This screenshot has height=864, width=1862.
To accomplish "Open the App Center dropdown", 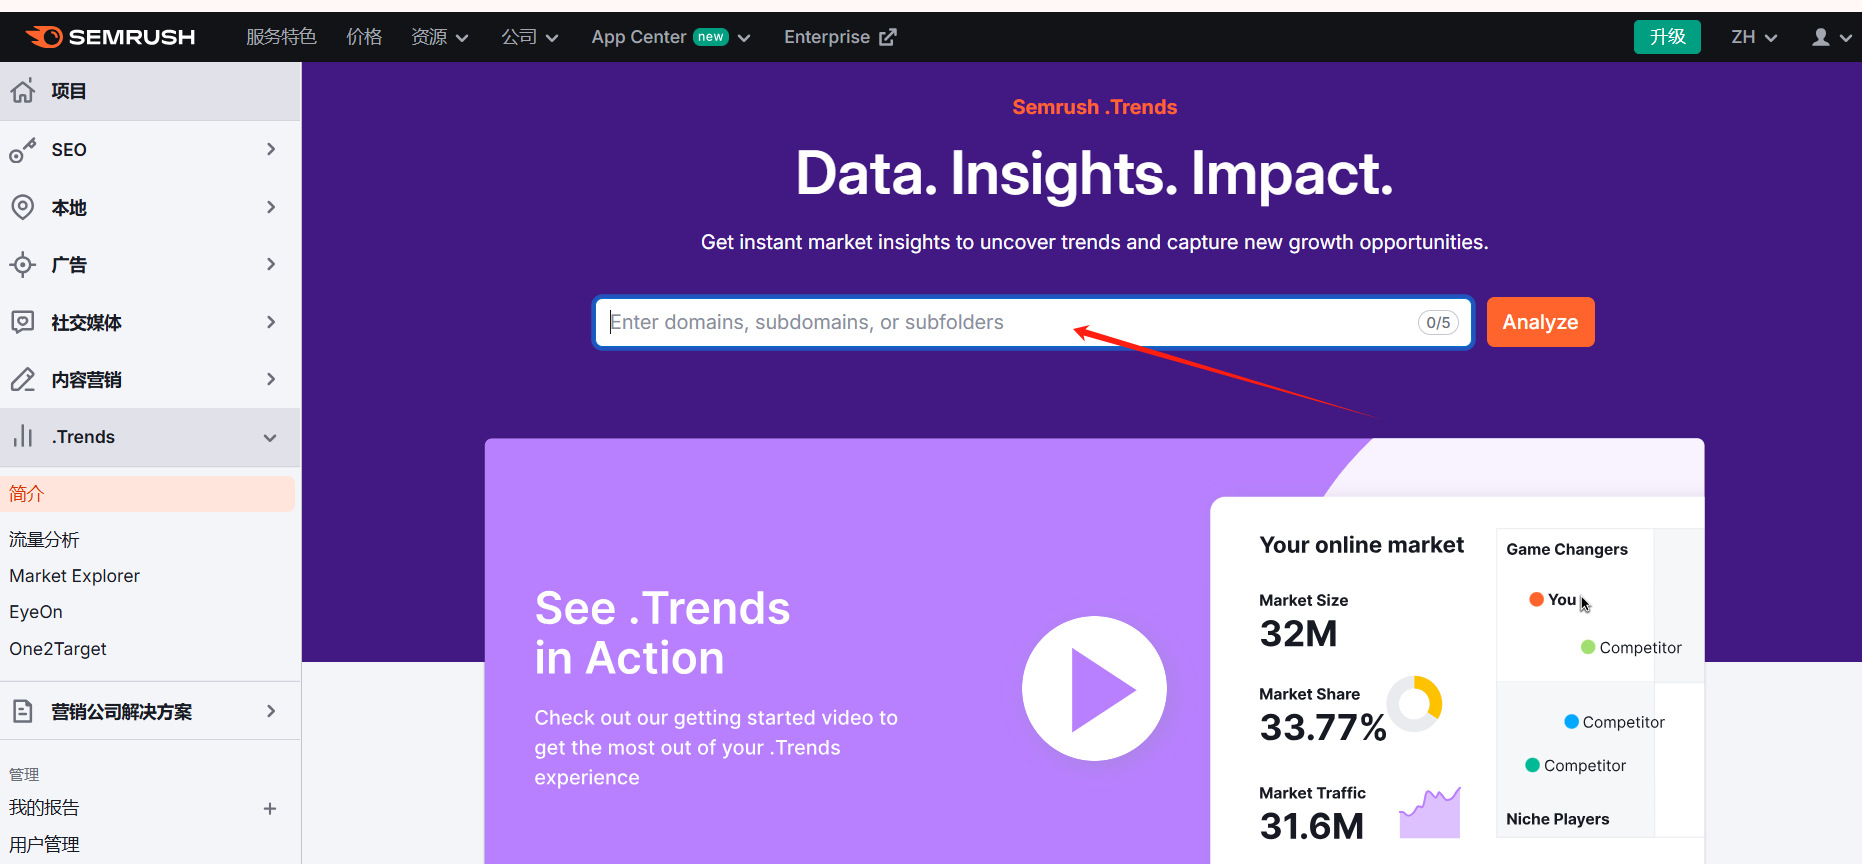I will pyautogui.click(x=671, y=37).
